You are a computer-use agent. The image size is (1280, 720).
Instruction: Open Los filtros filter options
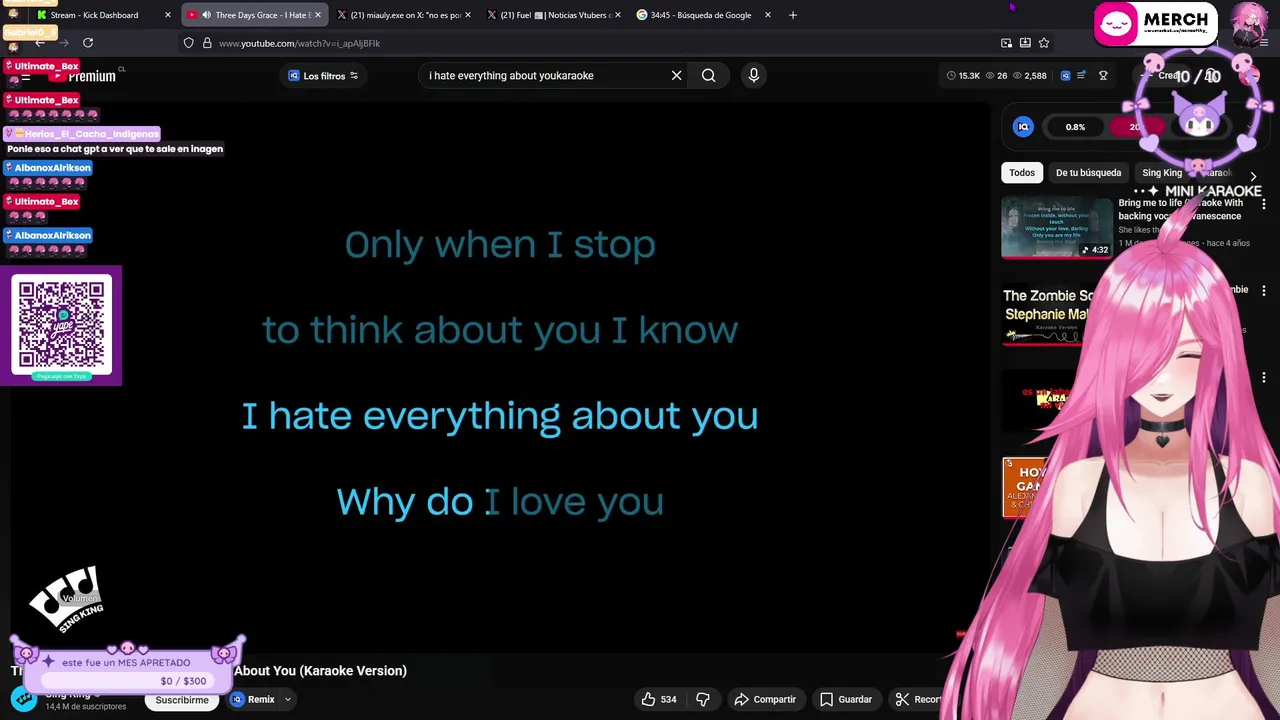(323, 76)
